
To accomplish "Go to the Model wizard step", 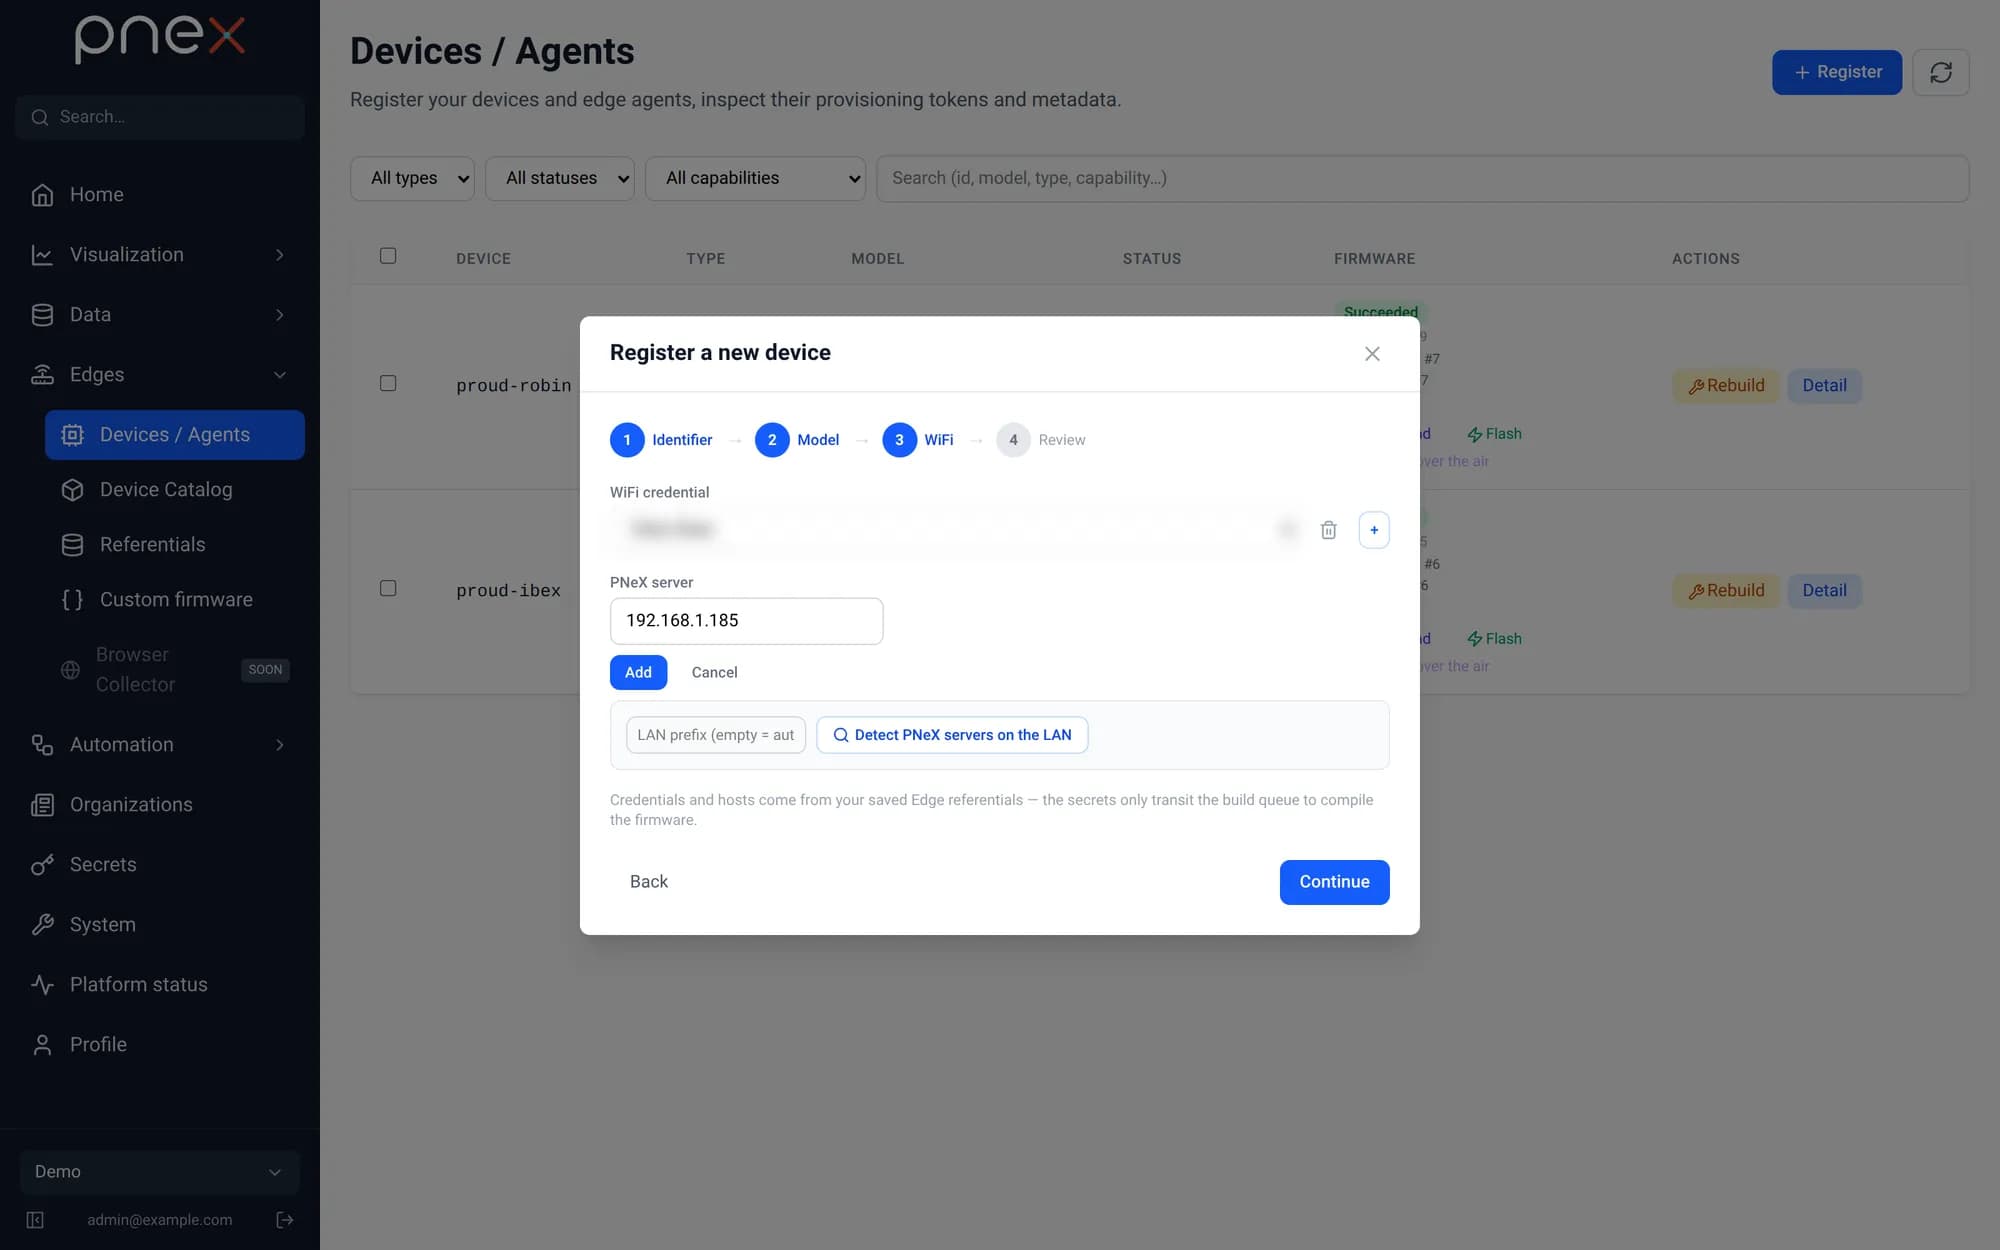I will coord(797,440).
